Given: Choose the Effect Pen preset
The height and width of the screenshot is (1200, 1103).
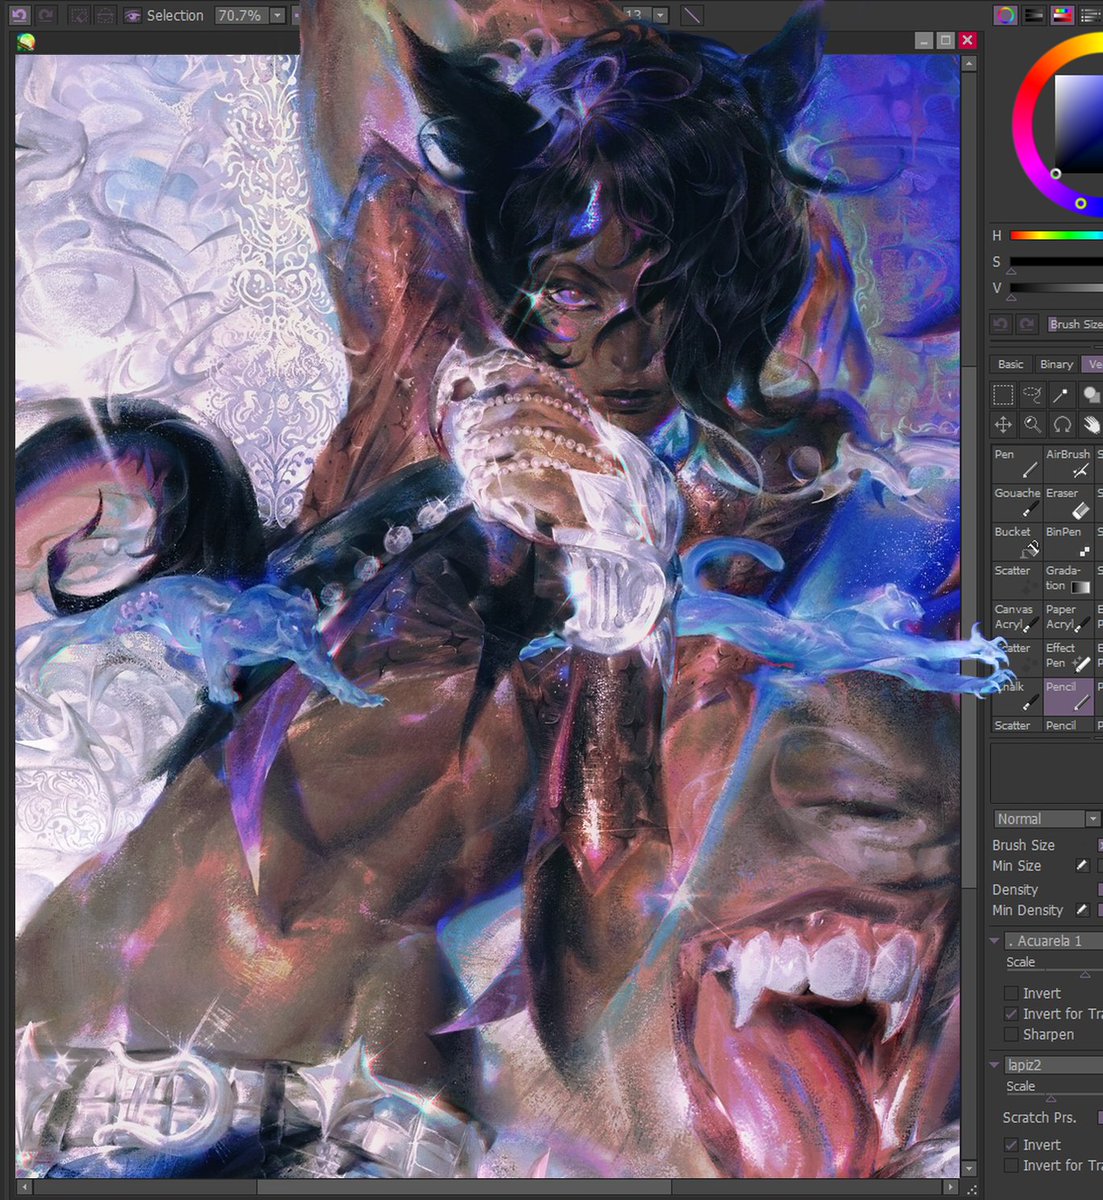Looking at the screenshot, I should click(1068, 657).
